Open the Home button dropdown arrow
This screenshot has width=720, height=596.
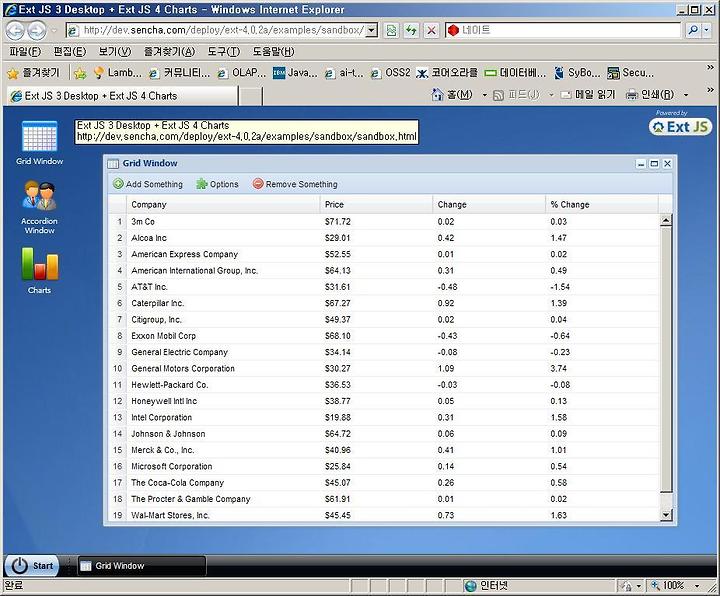coord(484,95)
